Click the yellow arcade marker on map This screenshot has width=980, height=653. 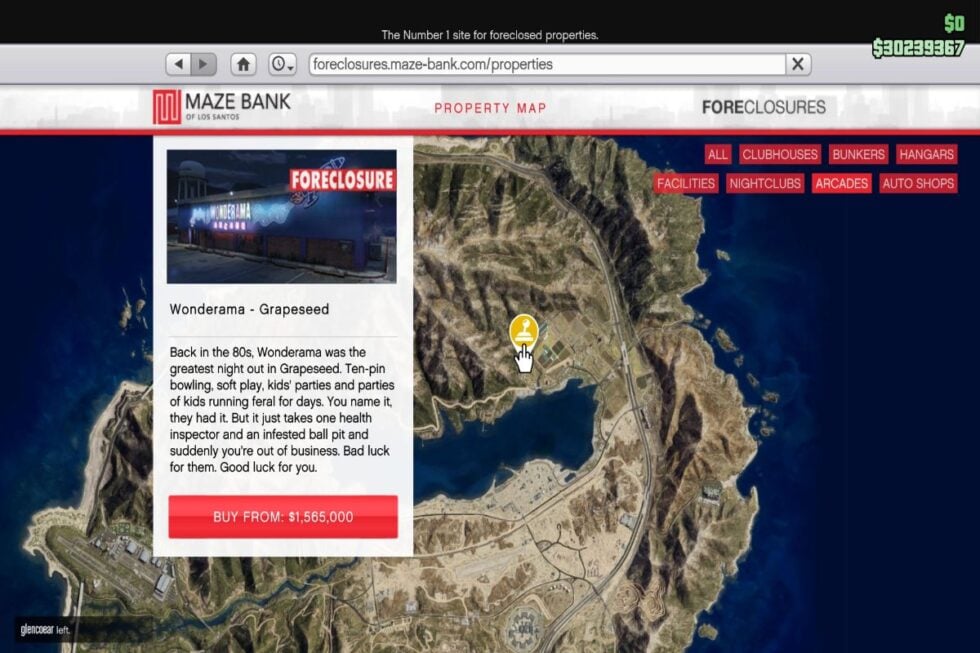pyautogui.click(x=523, y=330)
